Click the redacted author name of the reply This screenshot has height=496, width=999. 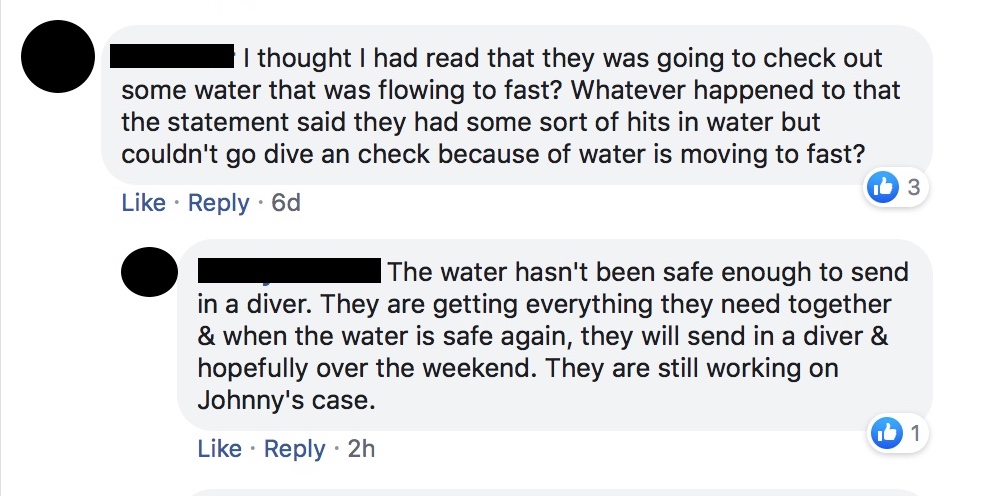(289, 271)
